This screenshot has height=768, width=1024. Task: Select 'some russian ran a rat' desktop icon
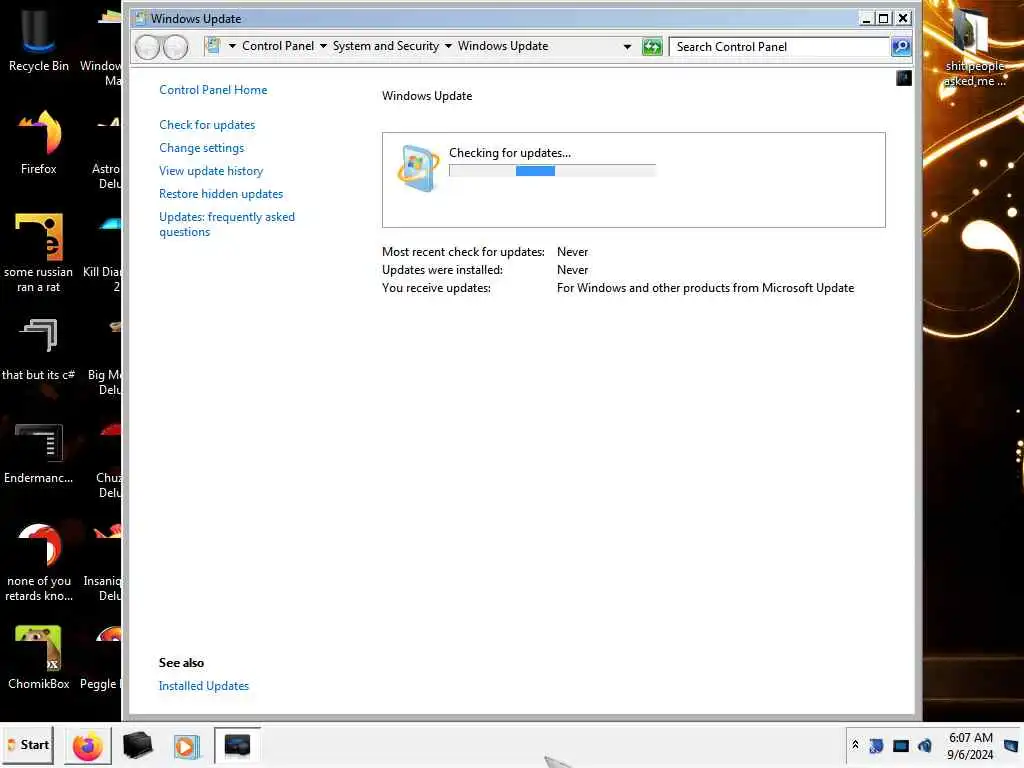coord(38,253)
